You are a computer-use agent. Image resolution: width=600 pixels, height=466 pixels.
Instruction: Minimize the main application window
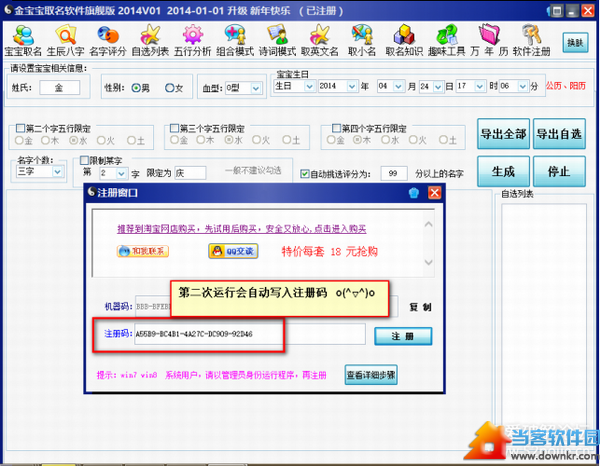click(x=572, y=11)
